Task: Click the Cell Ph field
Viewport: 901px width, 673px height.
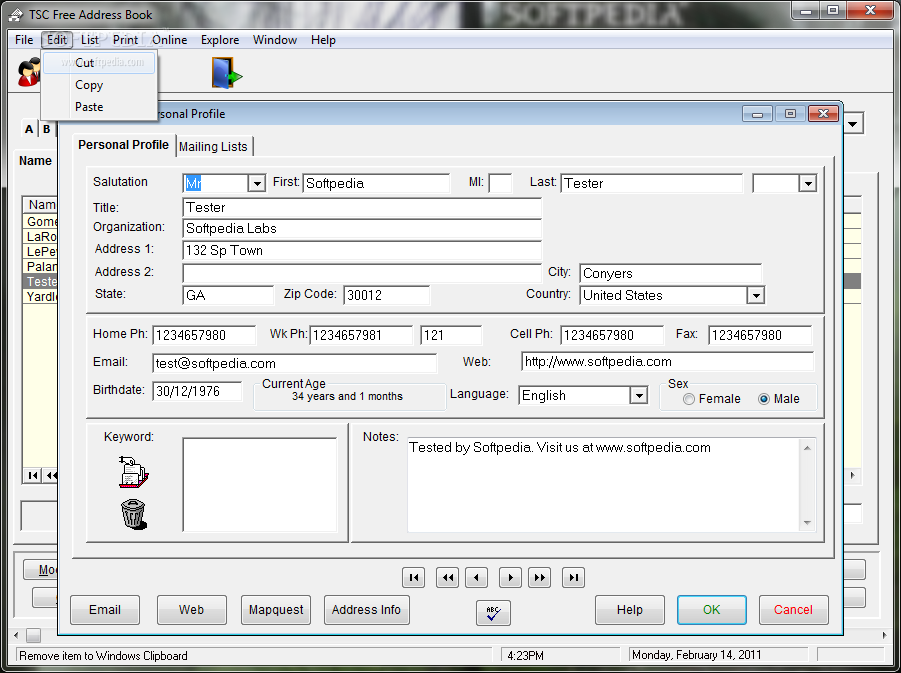Action: coord(612,335)
